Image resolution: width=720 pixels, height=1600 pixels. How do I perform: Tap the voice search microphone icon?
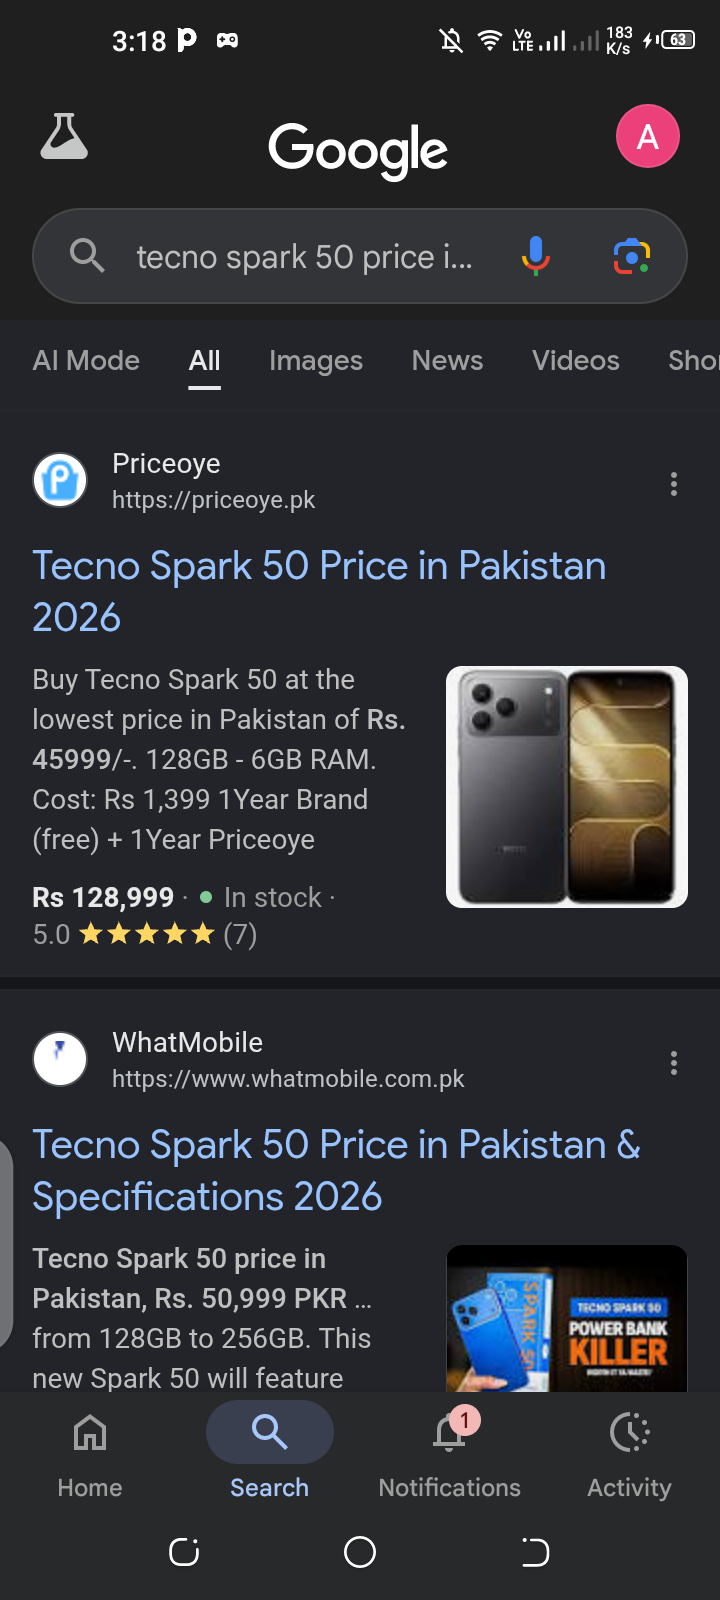536,256
